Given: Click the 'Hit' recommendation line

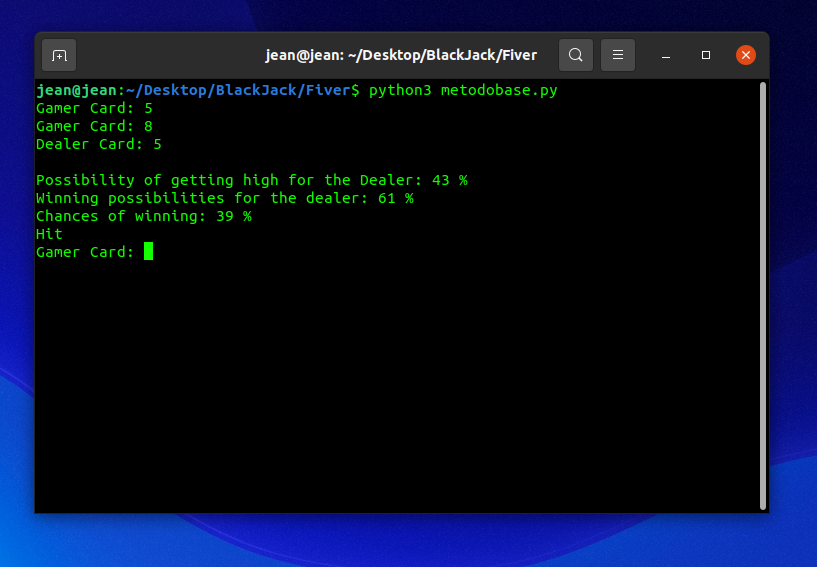Looking at the screenshot, I should click(x=49, y=234).
